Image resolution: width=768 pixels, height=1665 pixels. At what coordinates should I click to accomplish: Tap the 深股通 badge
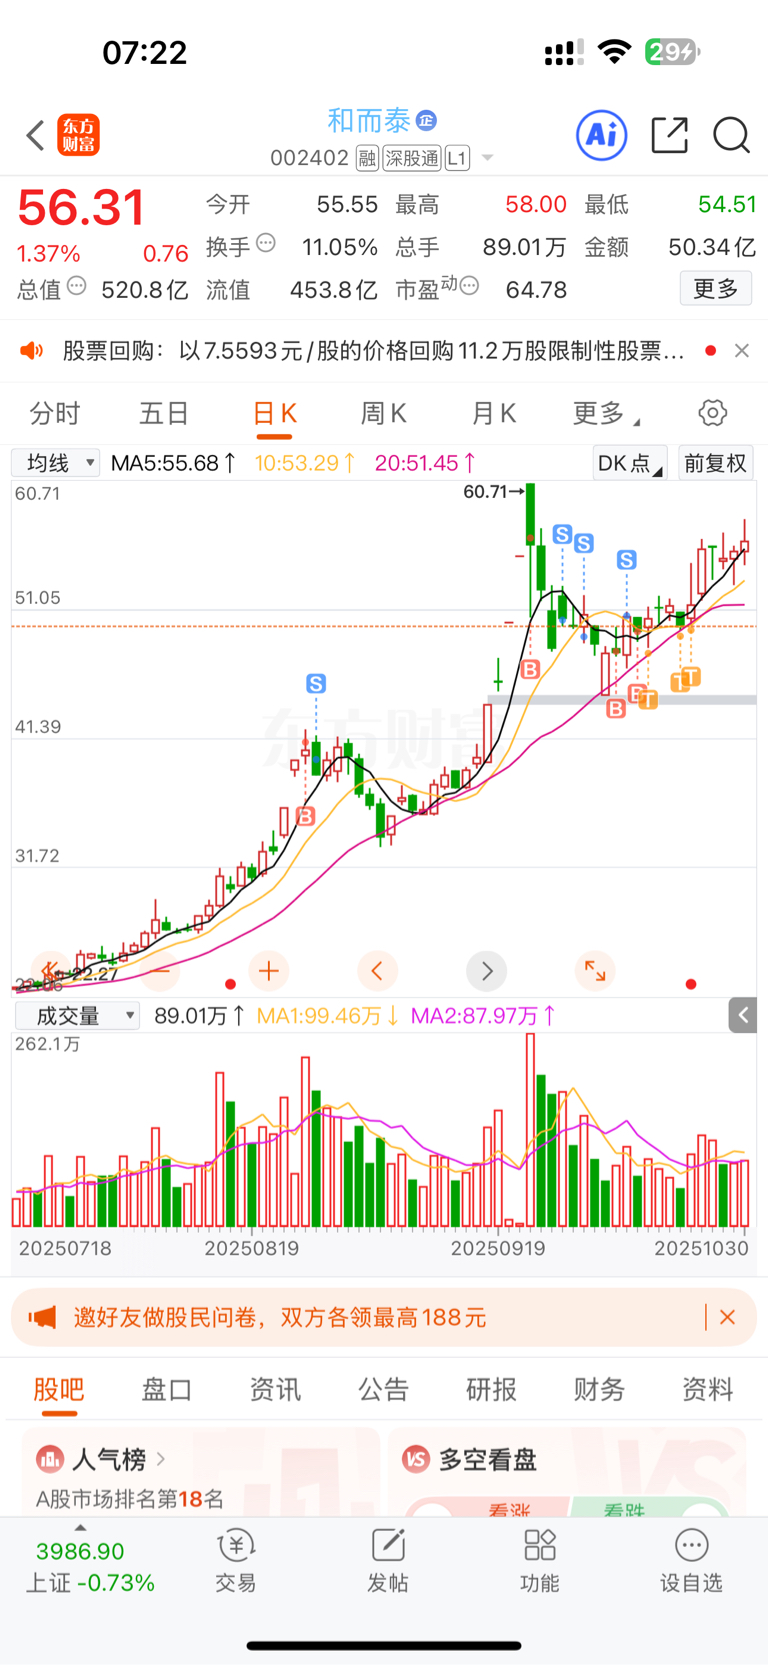coord(412,158)
